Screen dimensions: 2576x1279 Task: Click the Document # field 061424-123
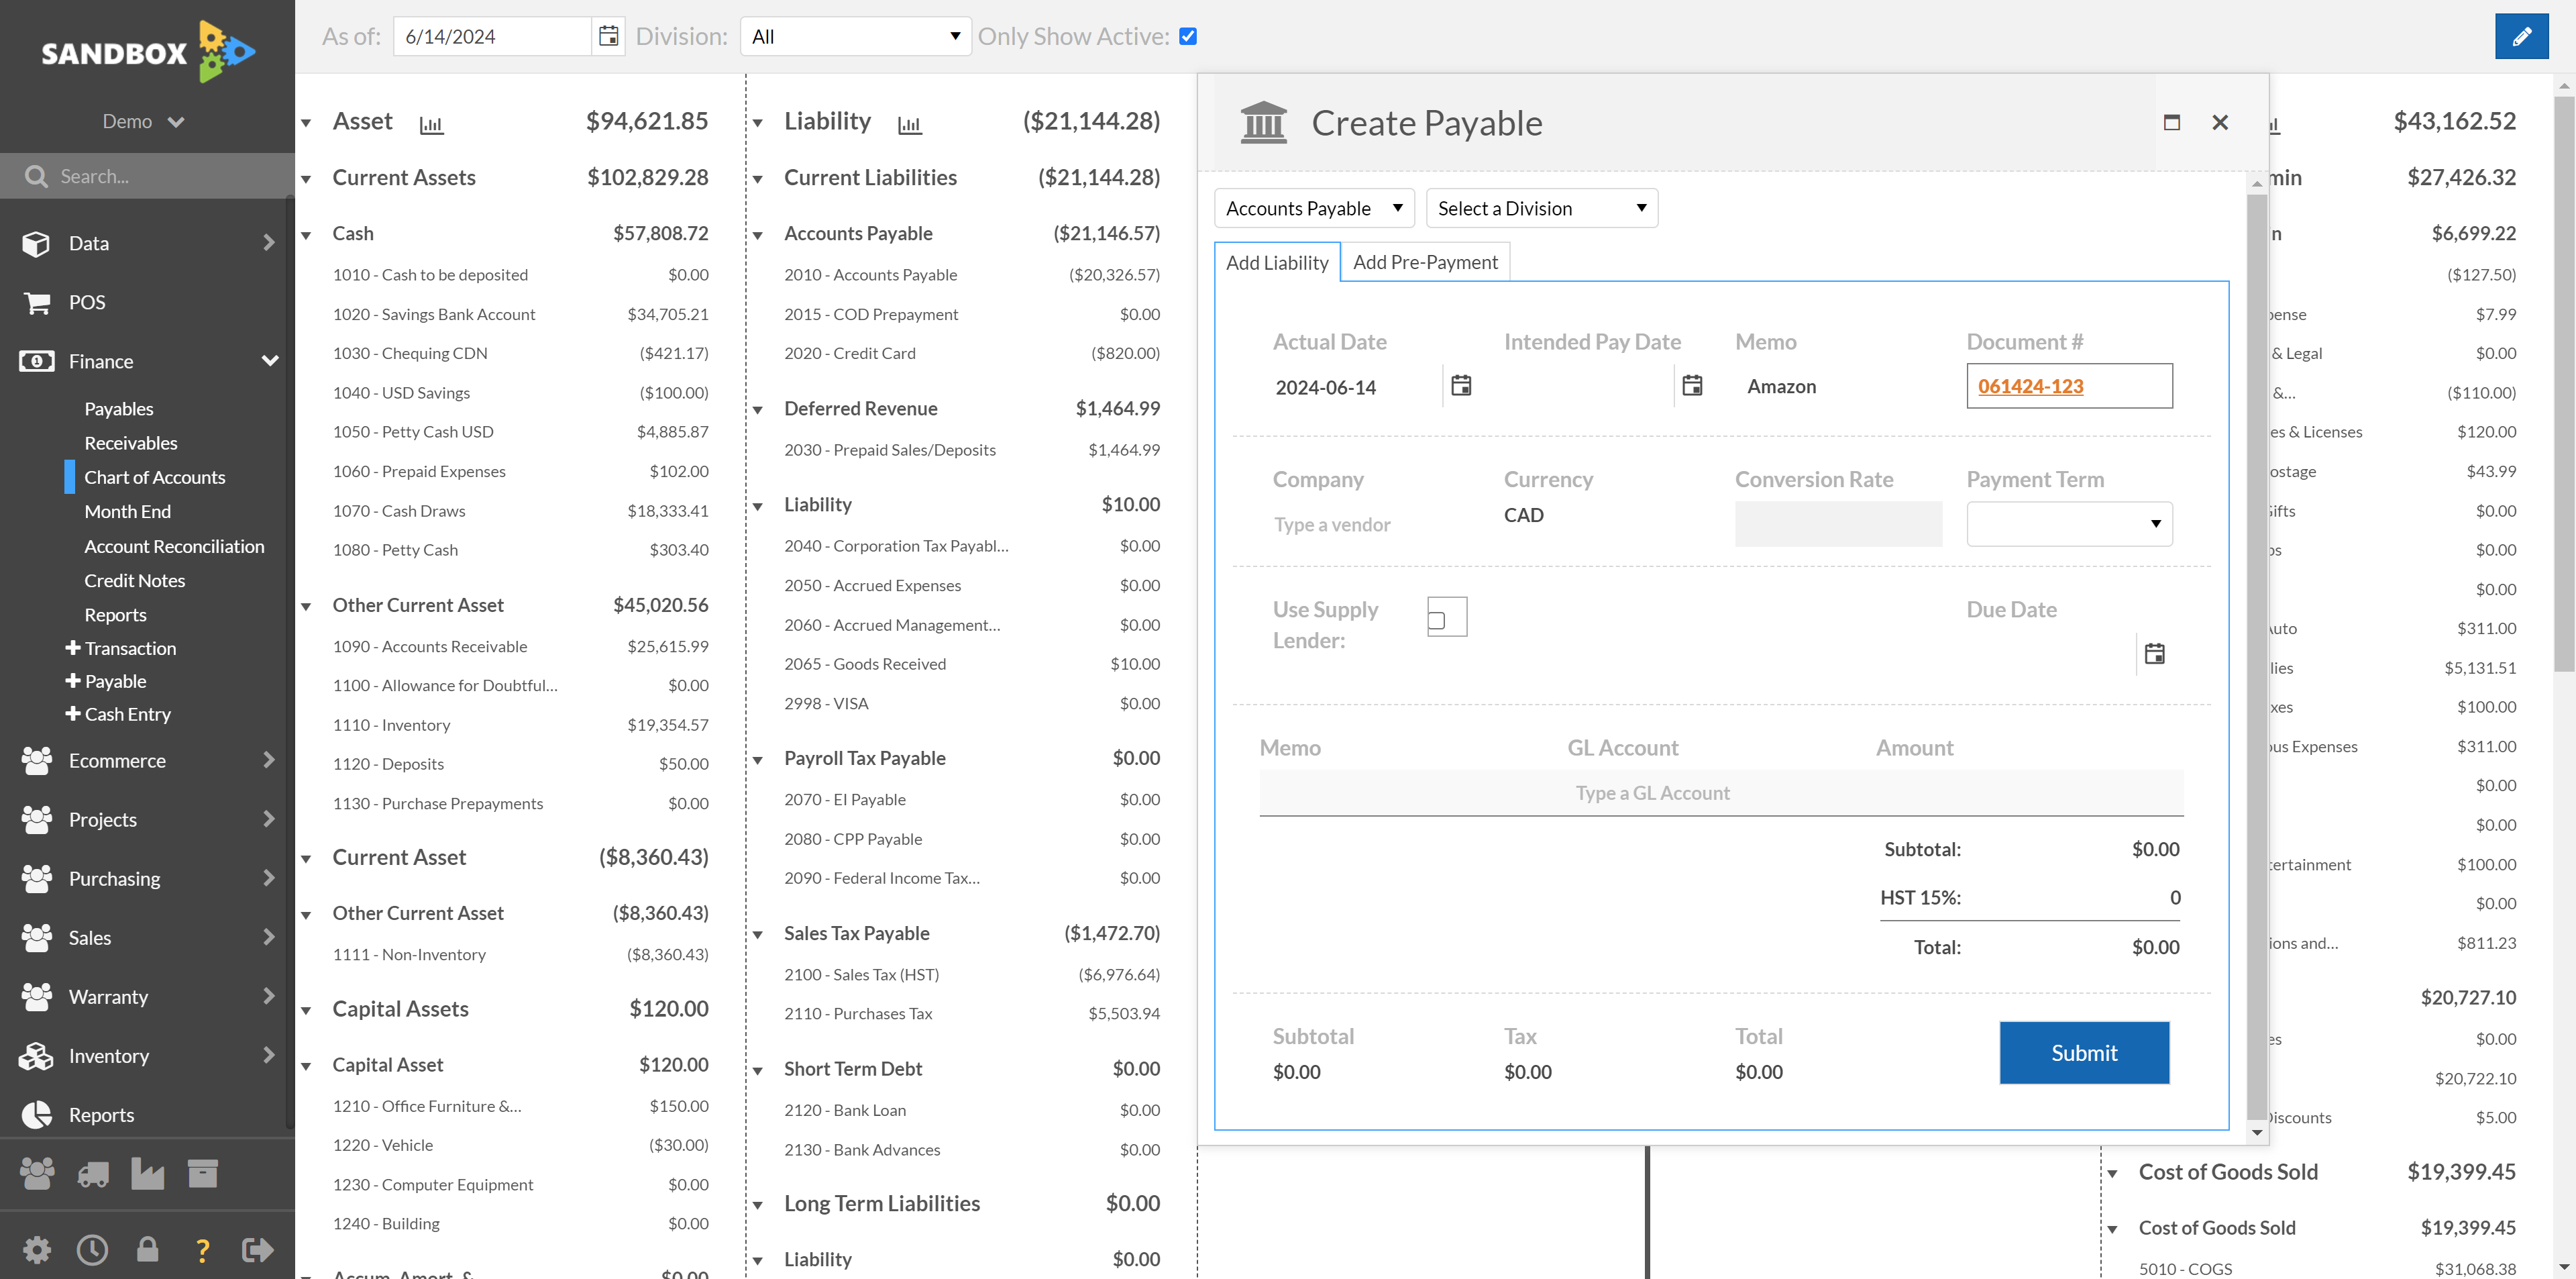coord(2069,386)
